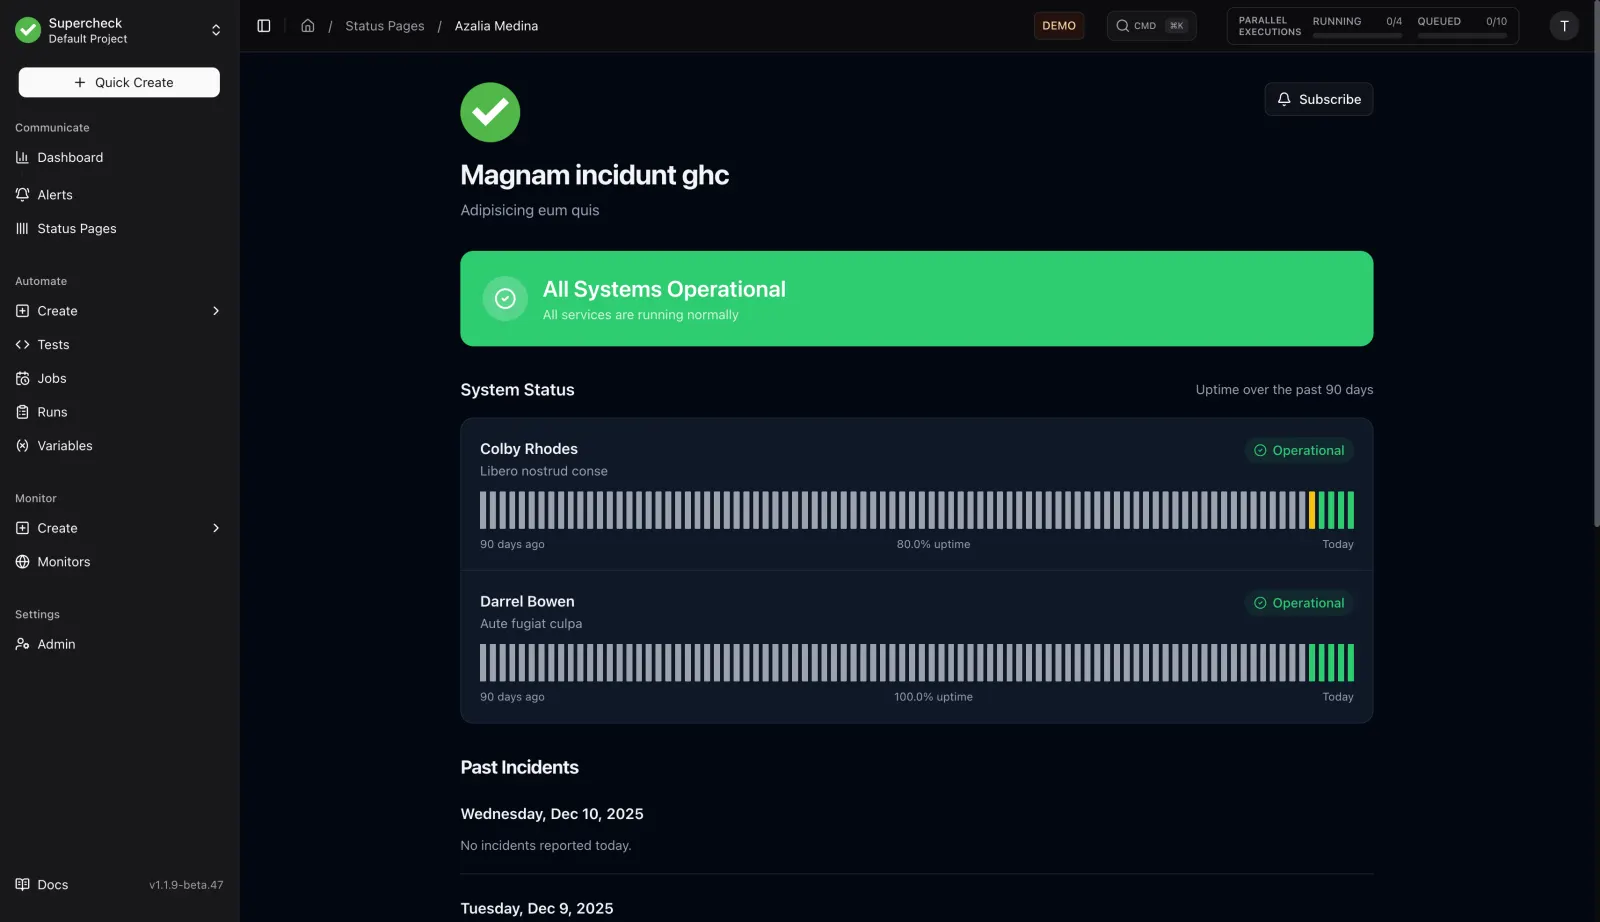Click the Runs clipboard icon
1600x922 pixels.
pos(22,413)
